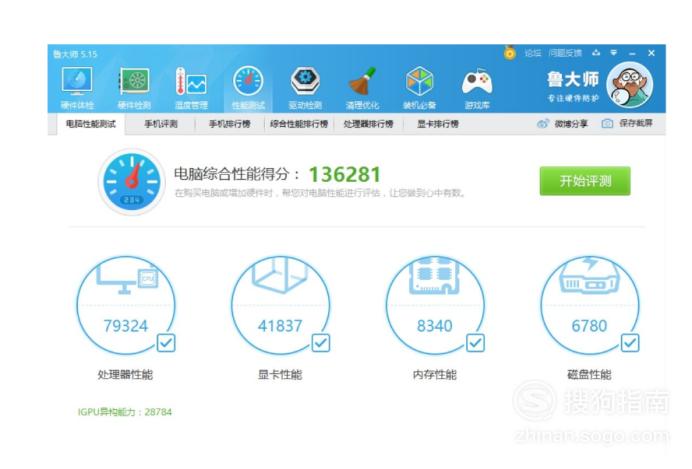
Task: Click the 显卡性能 label
Action: point(280,375)
